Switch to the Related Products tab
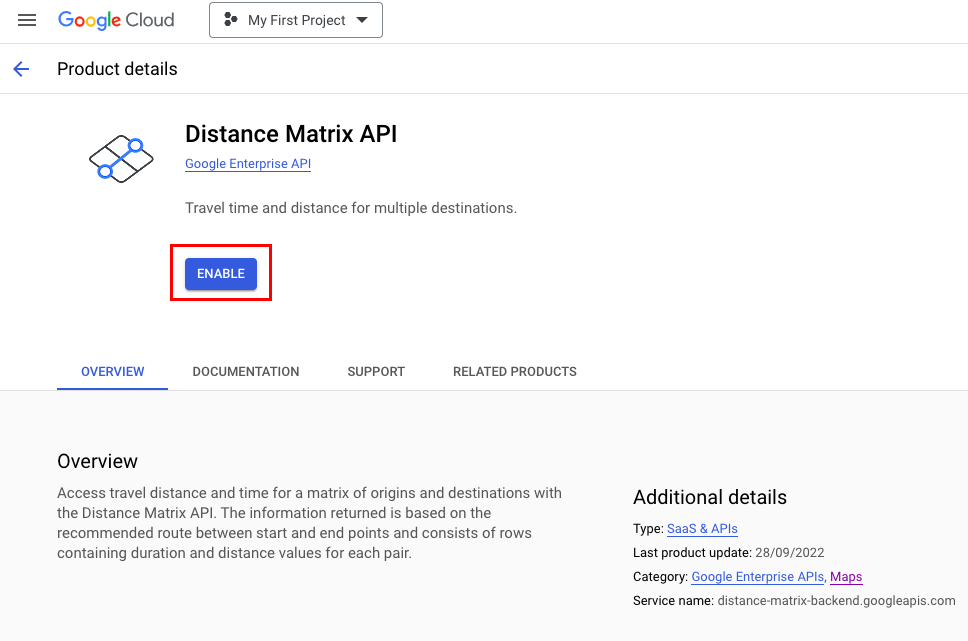This screenshot has width=968, height=641. click(x=515, y=372)
